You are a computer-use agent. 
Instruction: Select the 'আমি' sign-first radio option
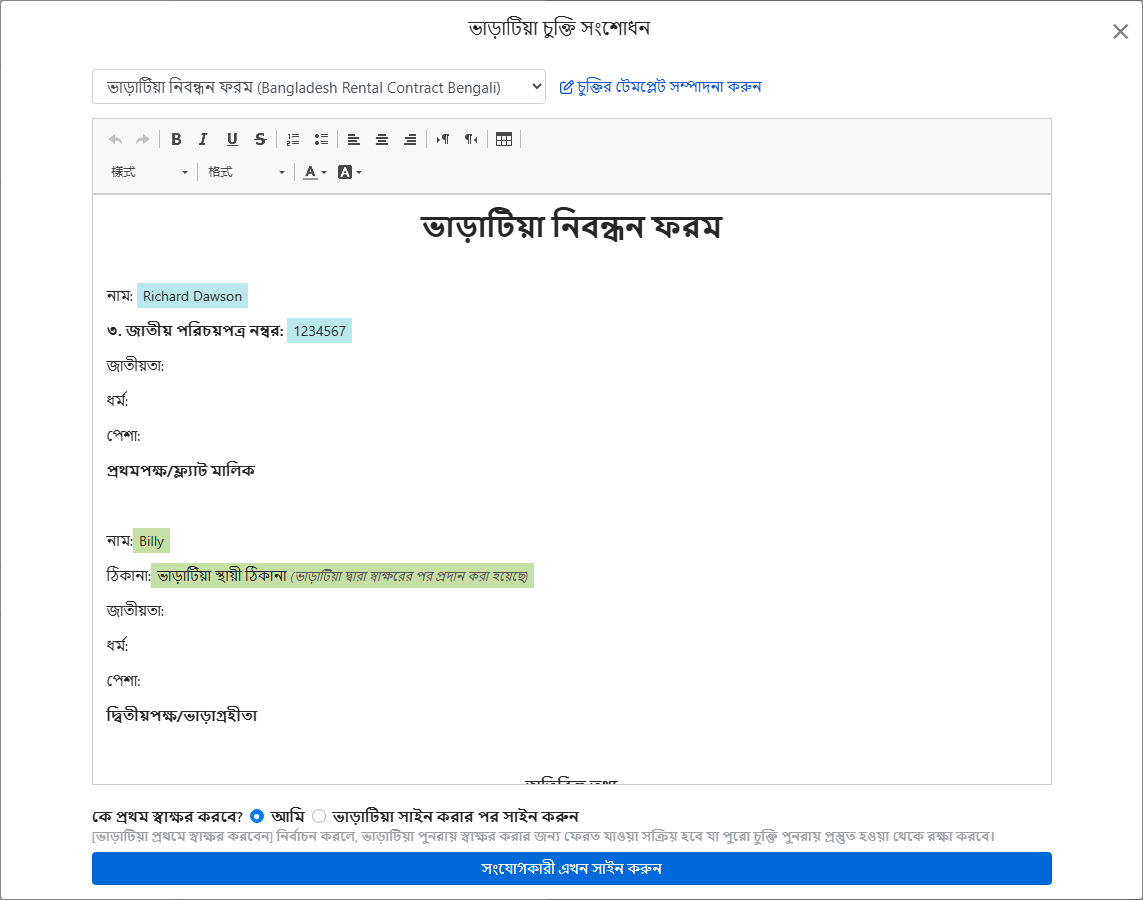257,816
